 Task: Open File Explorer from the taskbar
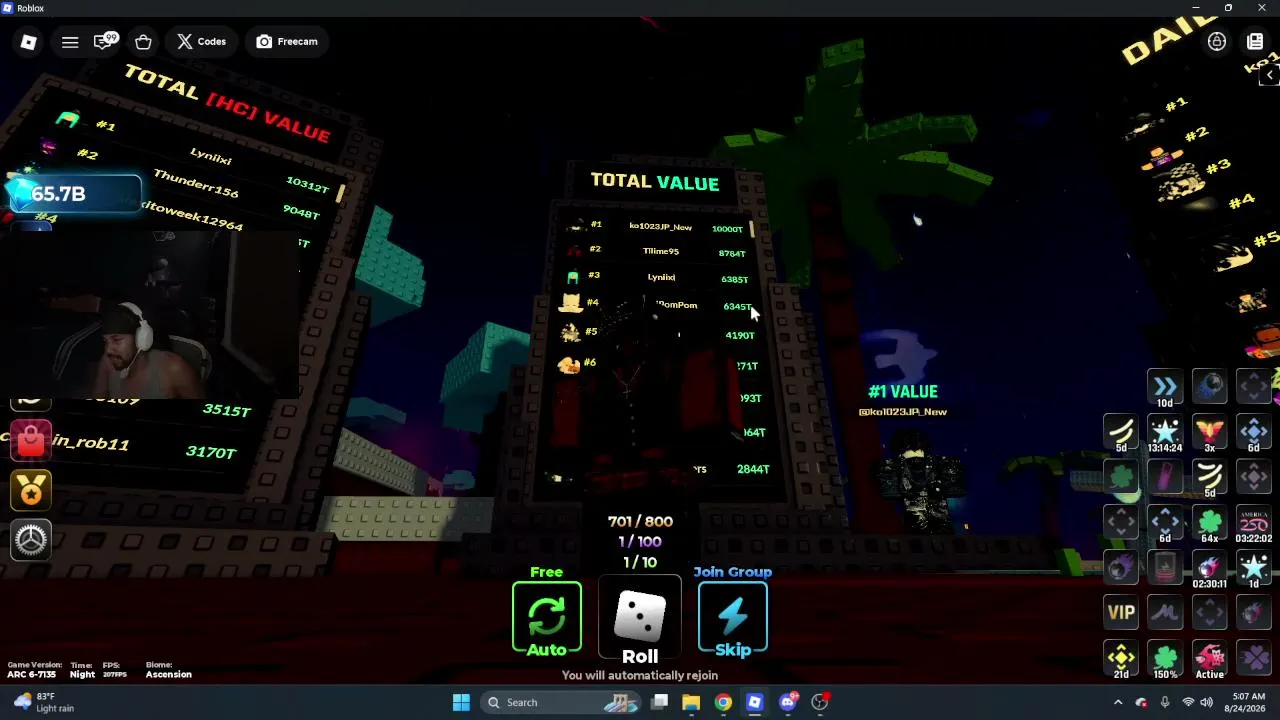pyautogui.click(x=691, y=702)
